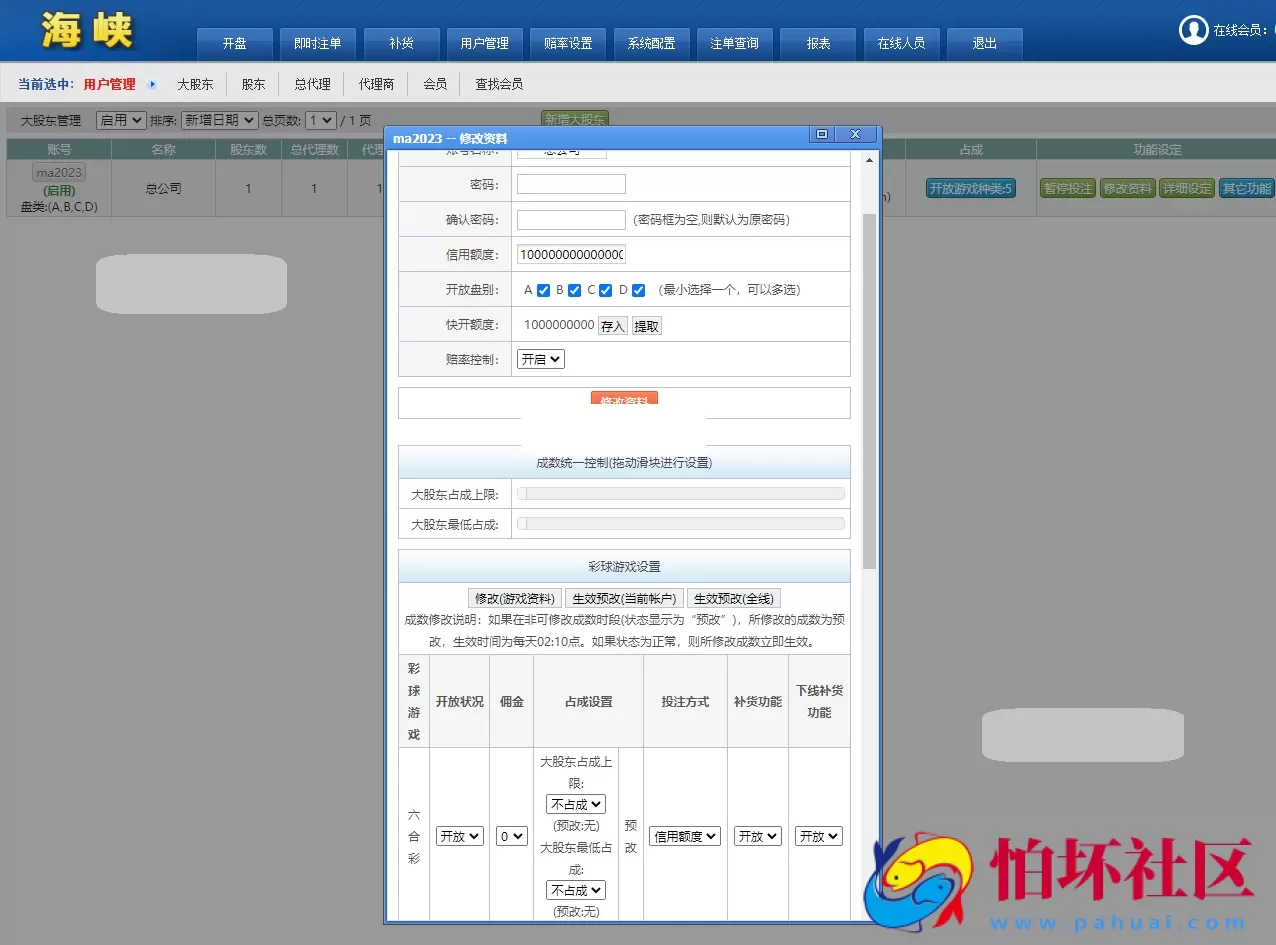Image resolution: width=1276 pixels, height=945 pixels.
Task: Click the restore icon on the ma2023 dialog
Action: click(820, 133)
